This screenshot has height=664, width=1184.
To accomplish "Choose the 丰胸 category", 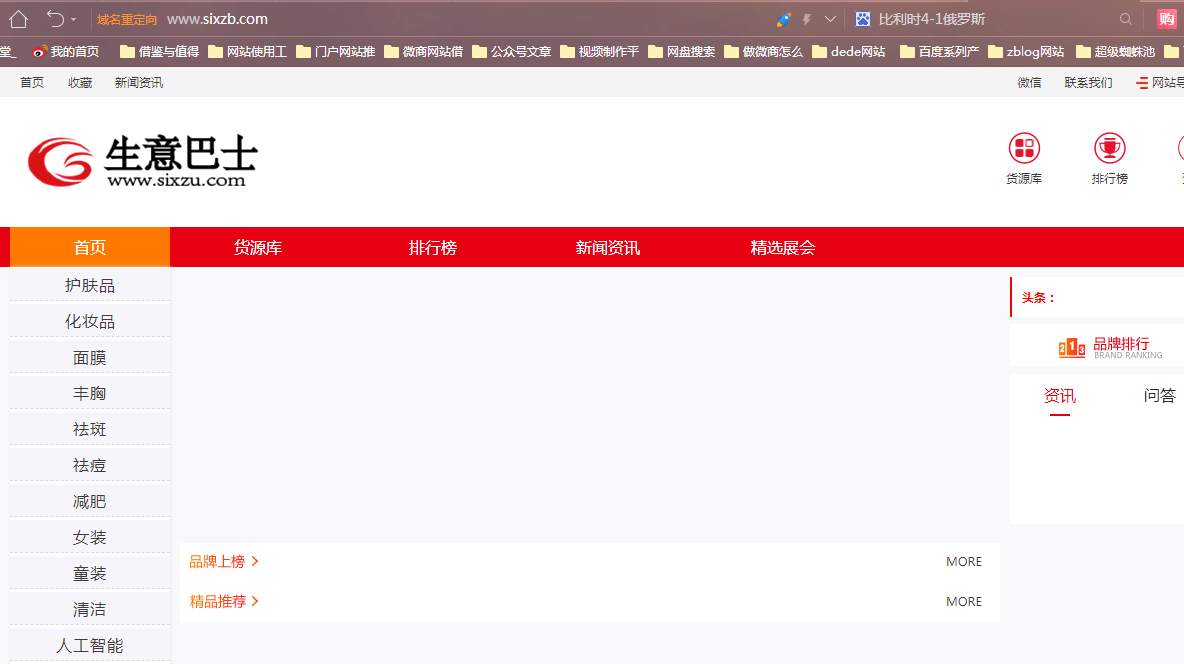I will click(90, 393).
